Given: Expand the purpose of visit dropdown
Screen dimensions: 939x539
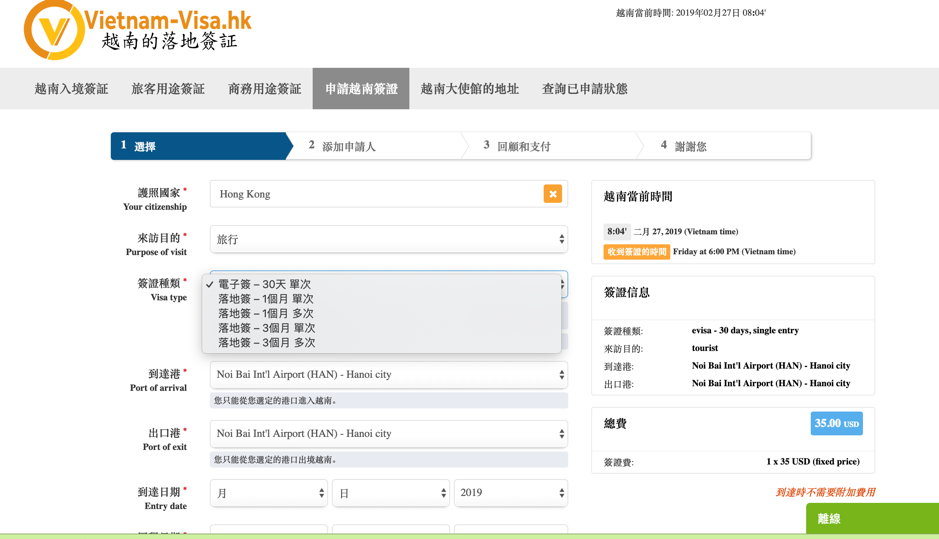Looking at the screenshot, I should click(388, 239).
